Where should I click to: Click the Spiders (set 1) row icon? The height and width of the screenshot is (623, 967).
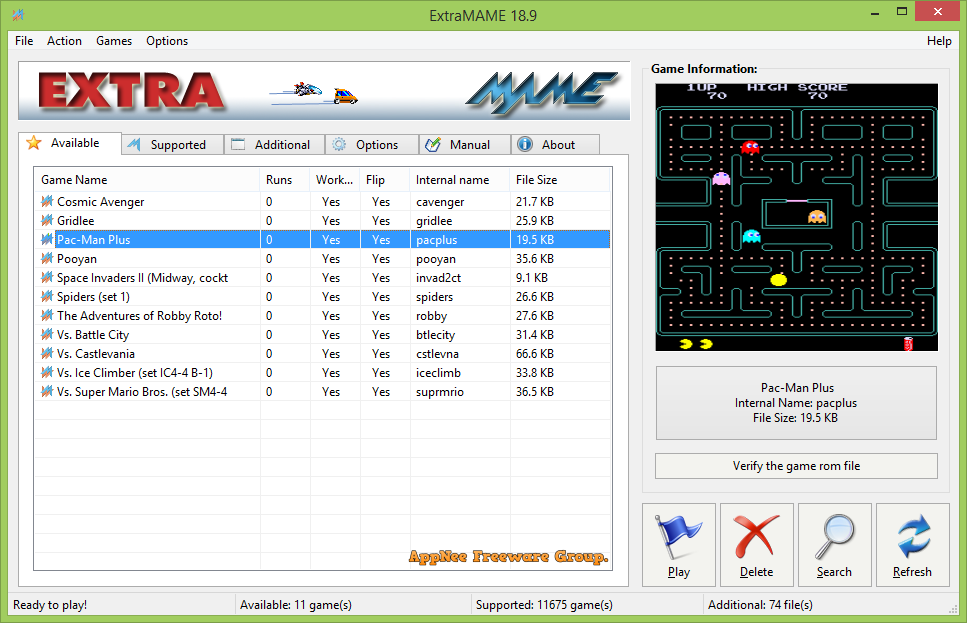click(47, 297)
